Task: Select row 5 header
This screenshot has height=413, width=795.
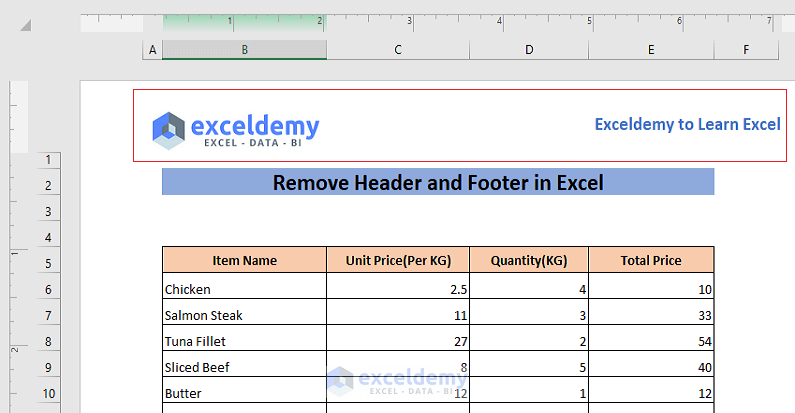Action: 47,264
